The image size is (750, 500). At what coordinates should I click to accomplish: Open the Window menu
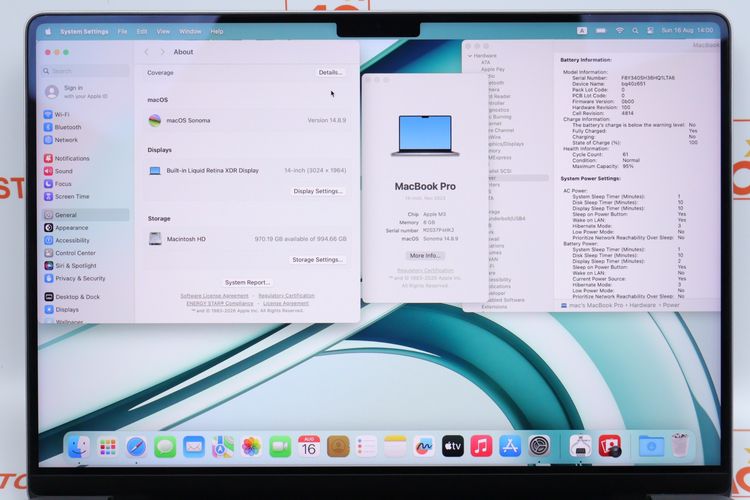[190, 32]
